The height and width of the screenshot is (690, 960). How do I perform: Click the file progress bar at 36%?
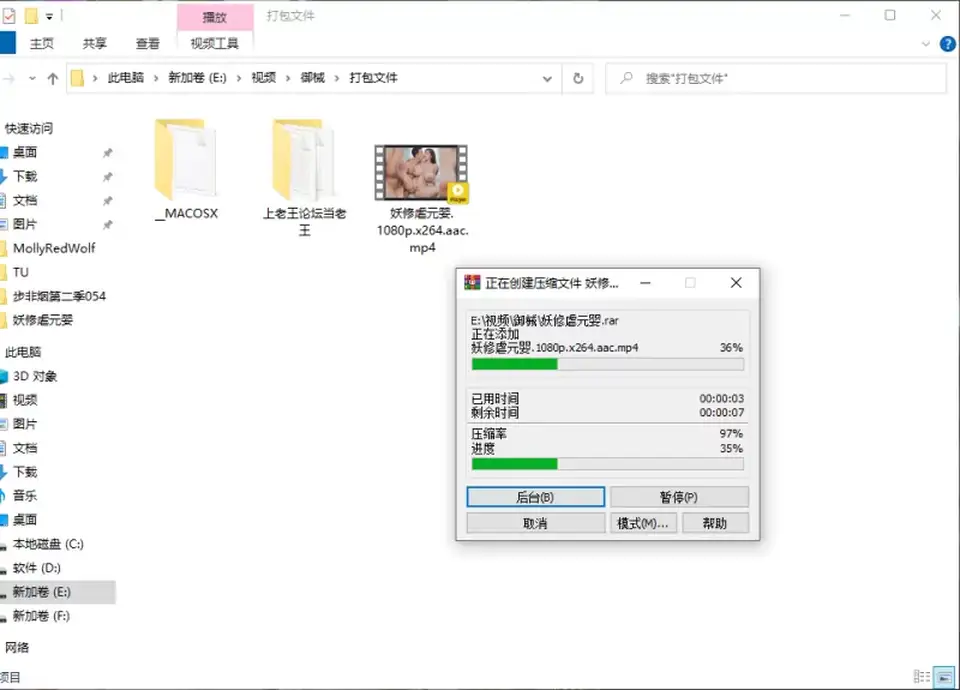point(608,364)
